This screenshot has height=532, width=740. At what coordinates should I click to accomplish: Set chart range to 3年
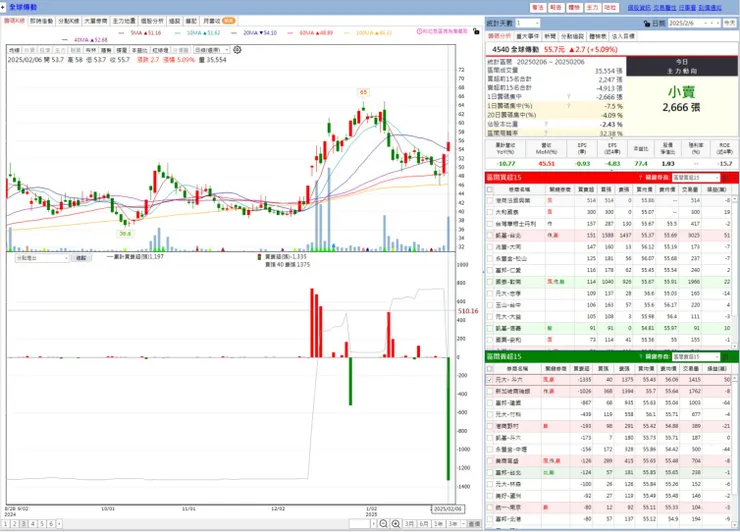pyautogui.click(x=453, y=524)
